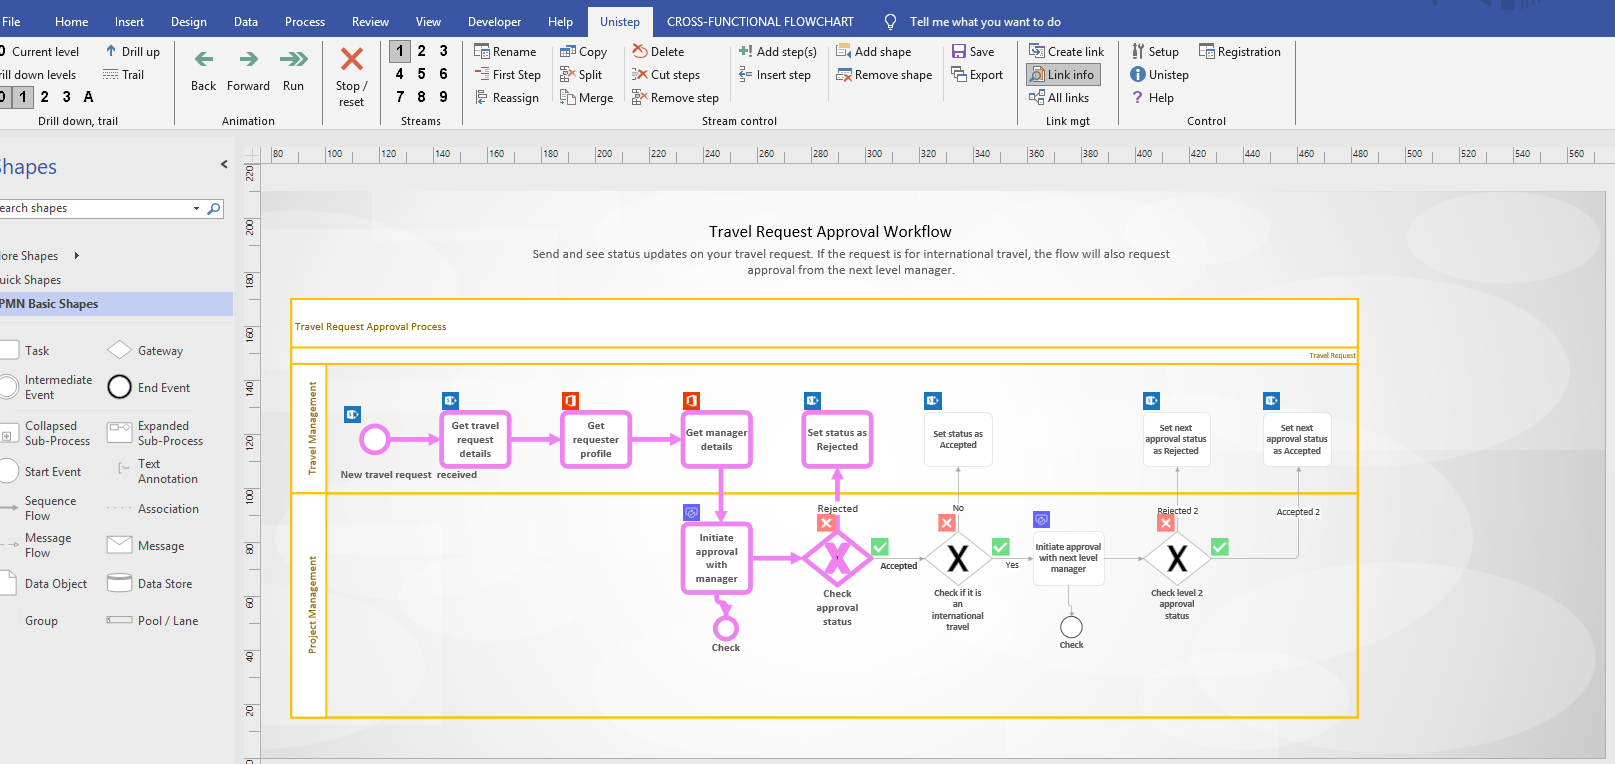Image resolution: width=1615 pixels, height=764 pixels.
Task: Click the Split stream icon
Action: coord(568,75)
